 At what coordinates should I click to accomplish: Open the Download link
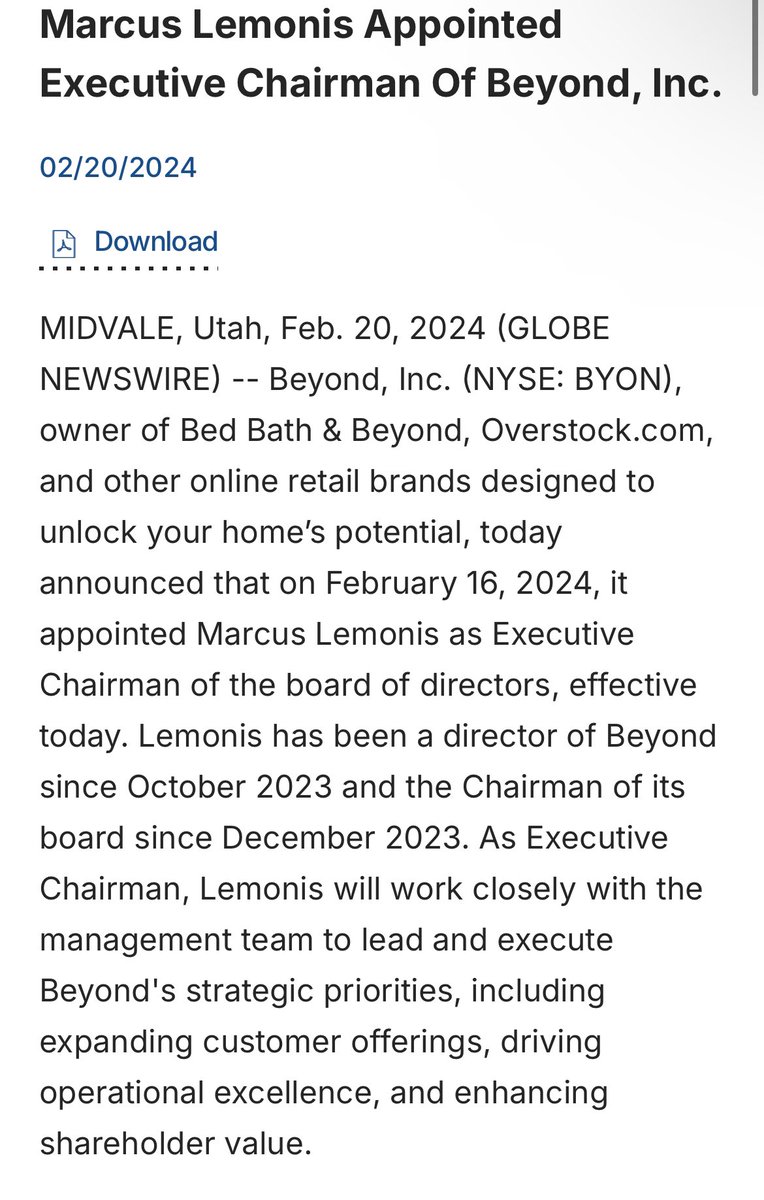point(155,242)
